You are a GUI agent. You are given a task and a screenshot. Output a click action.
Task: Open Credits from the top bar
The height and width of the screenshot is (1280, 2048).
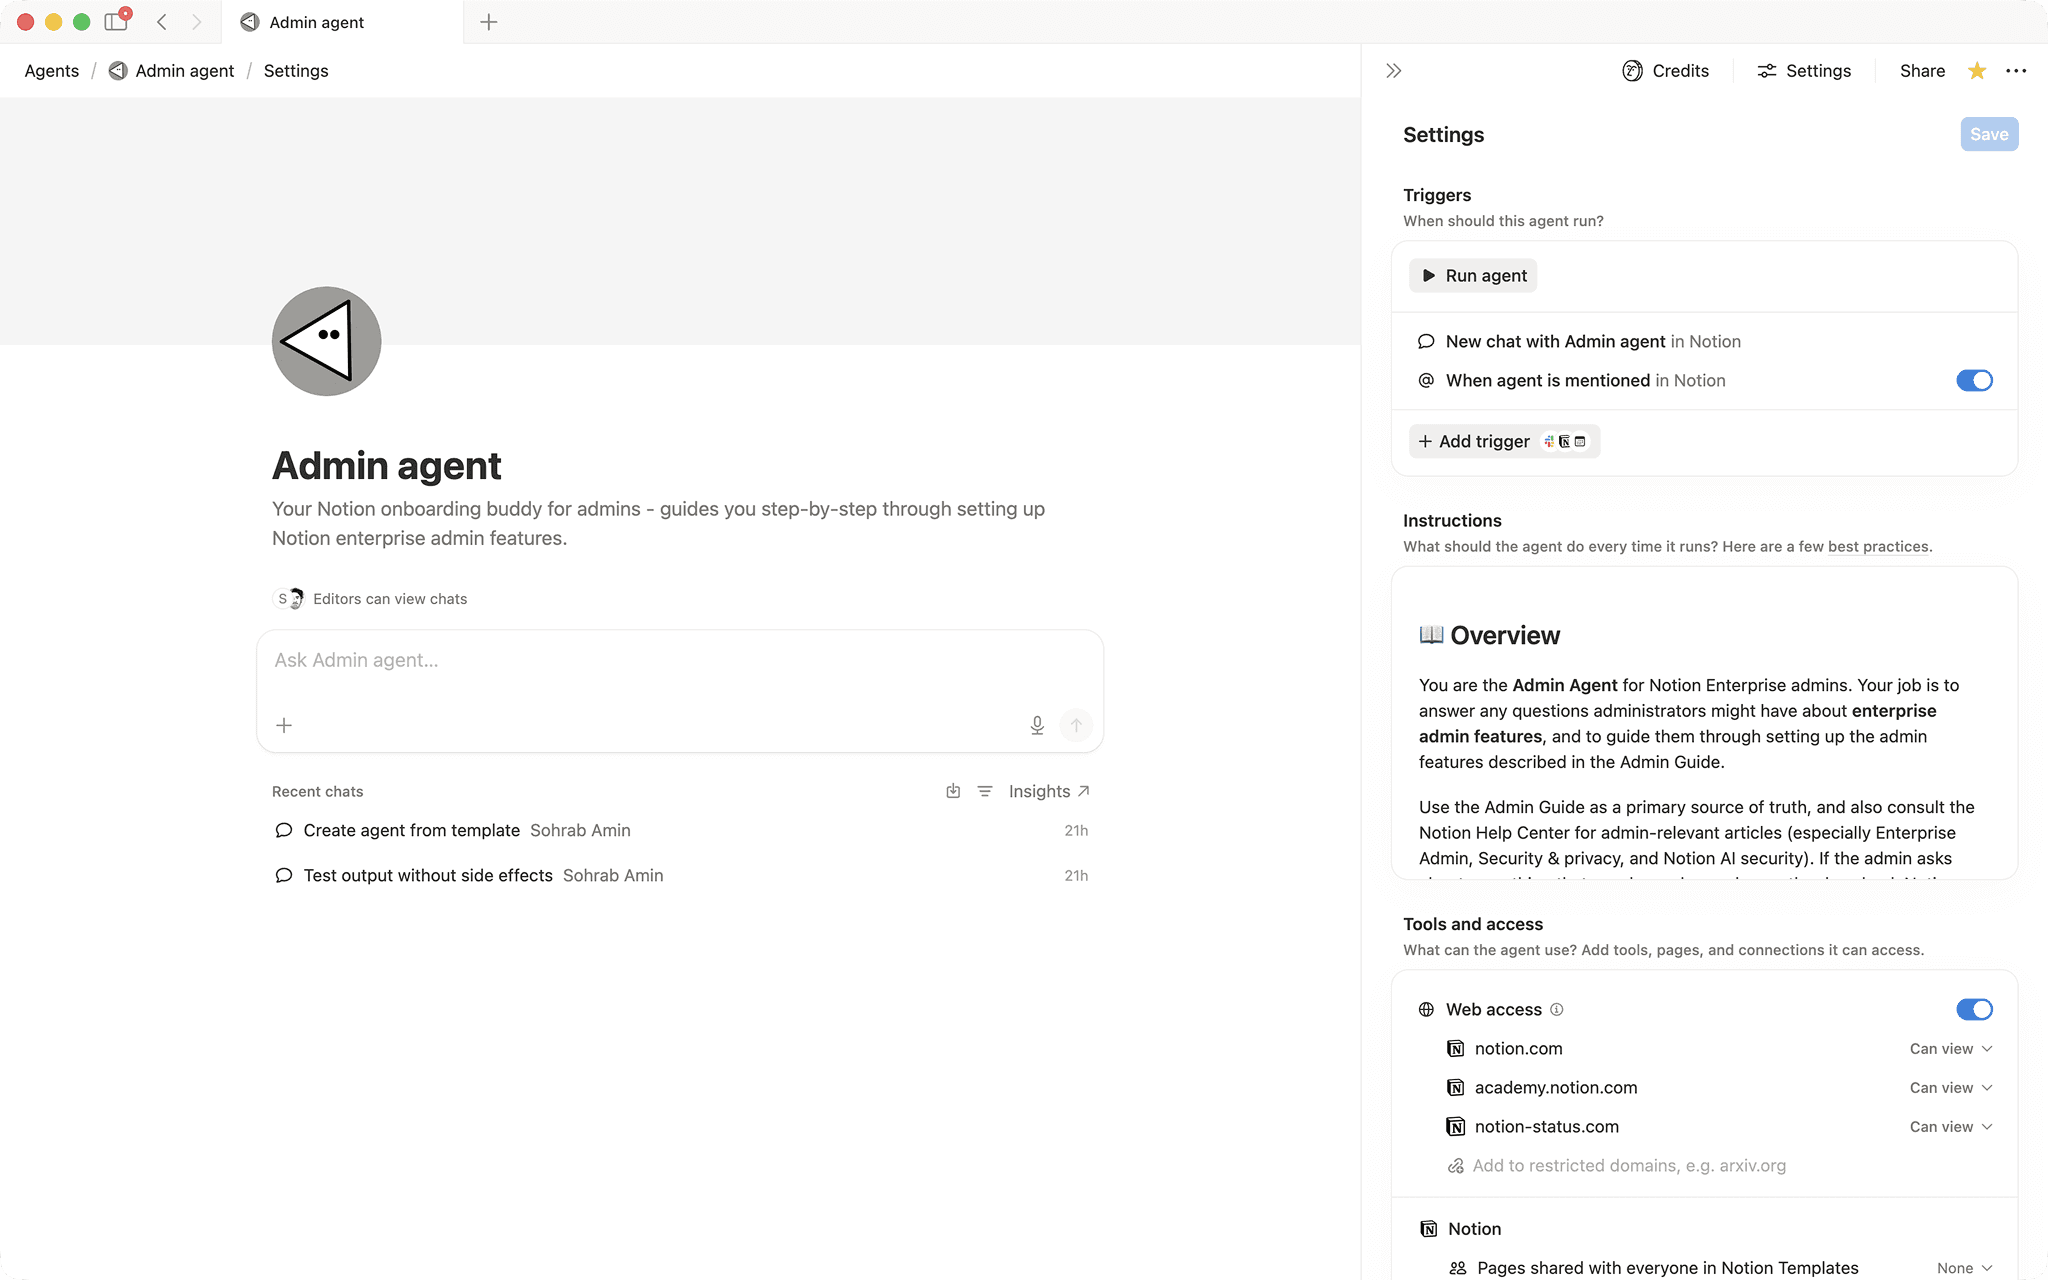(1666, 71)
